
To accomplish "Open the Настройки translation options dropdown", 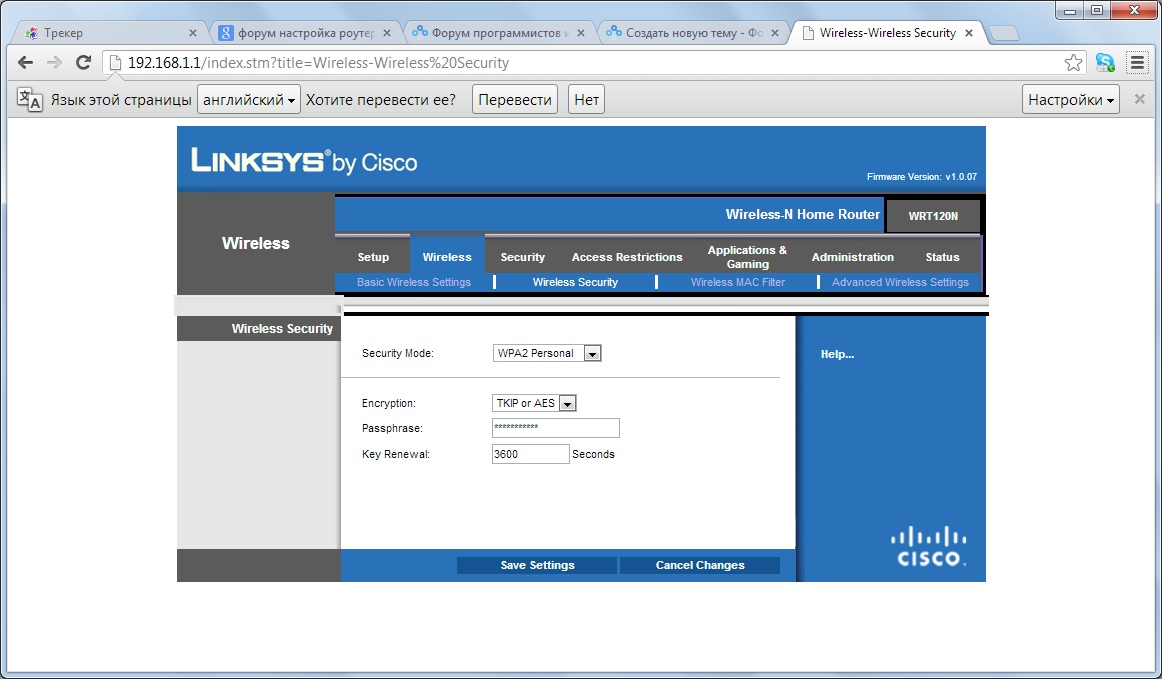I will (x=1071, y=99).
